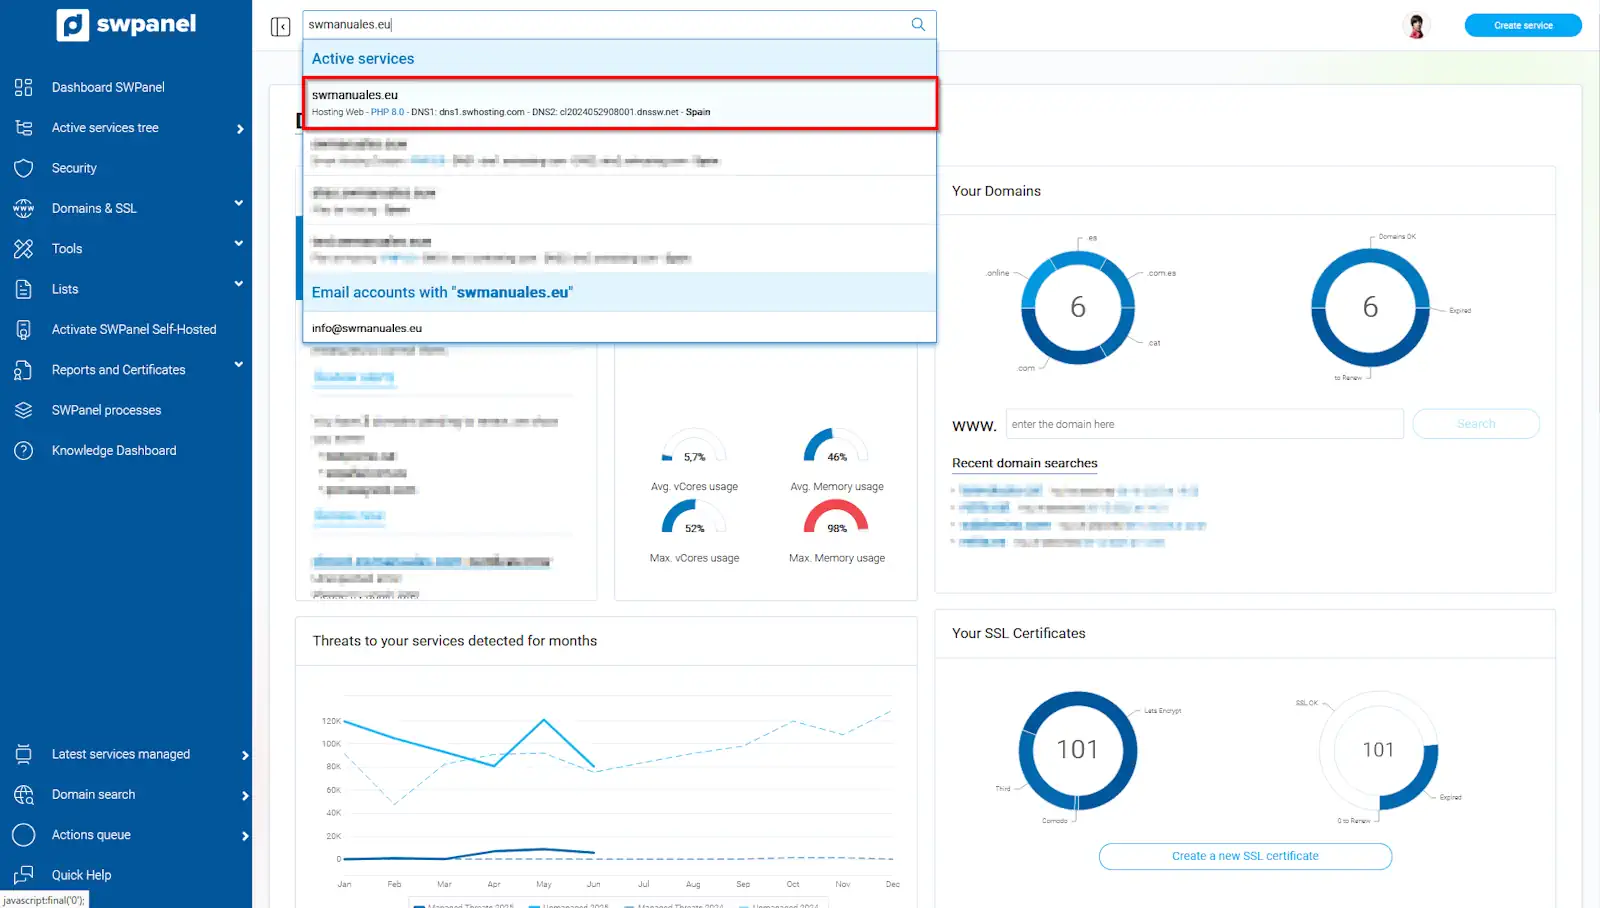Image resolution: width=1600 pixels, height=908 pixels.
Task: Click the Max. vCores usage 52% gauge
Action: (694, 518)
